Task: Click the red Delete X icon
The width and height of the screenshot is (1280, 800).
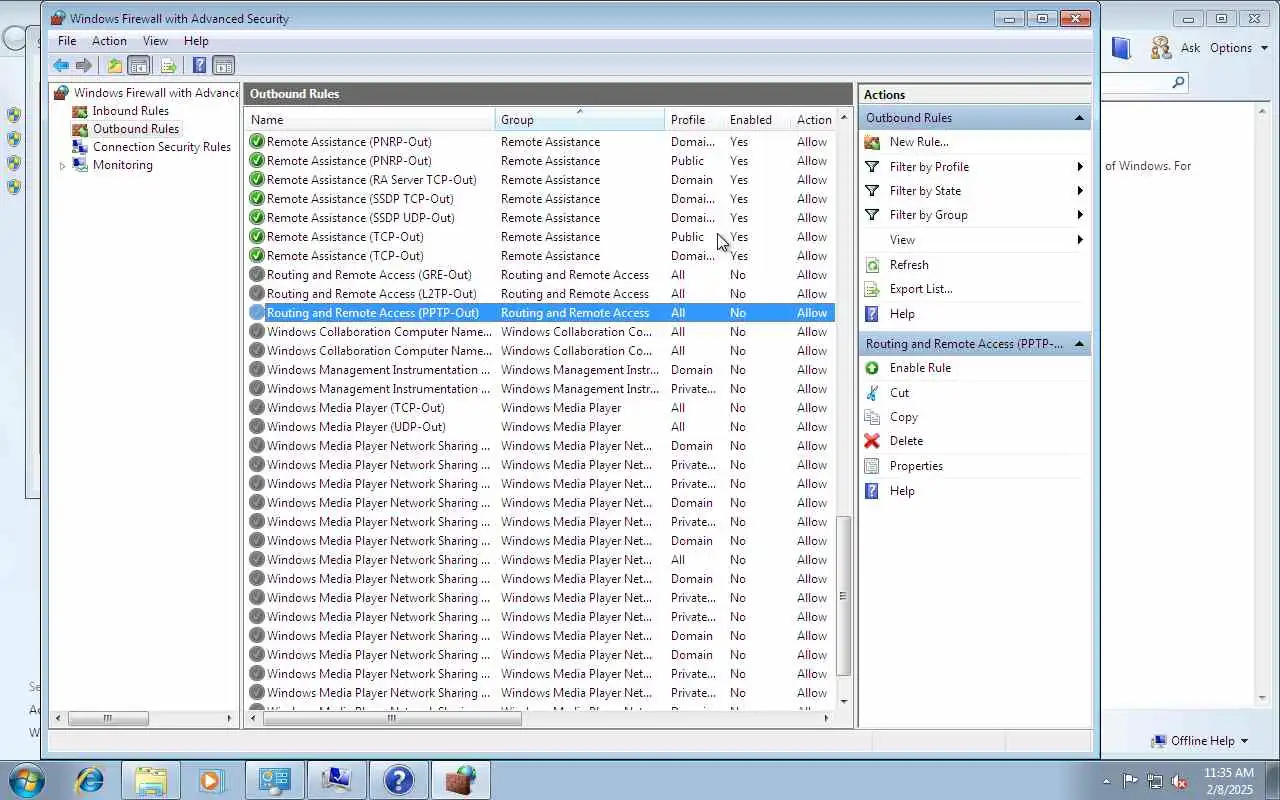Action: pyautogui.click(x=872, y=441)
